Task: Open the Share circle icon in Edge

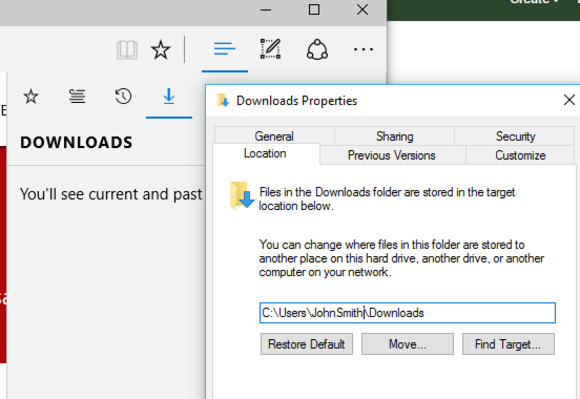Action: coord(317,50)
